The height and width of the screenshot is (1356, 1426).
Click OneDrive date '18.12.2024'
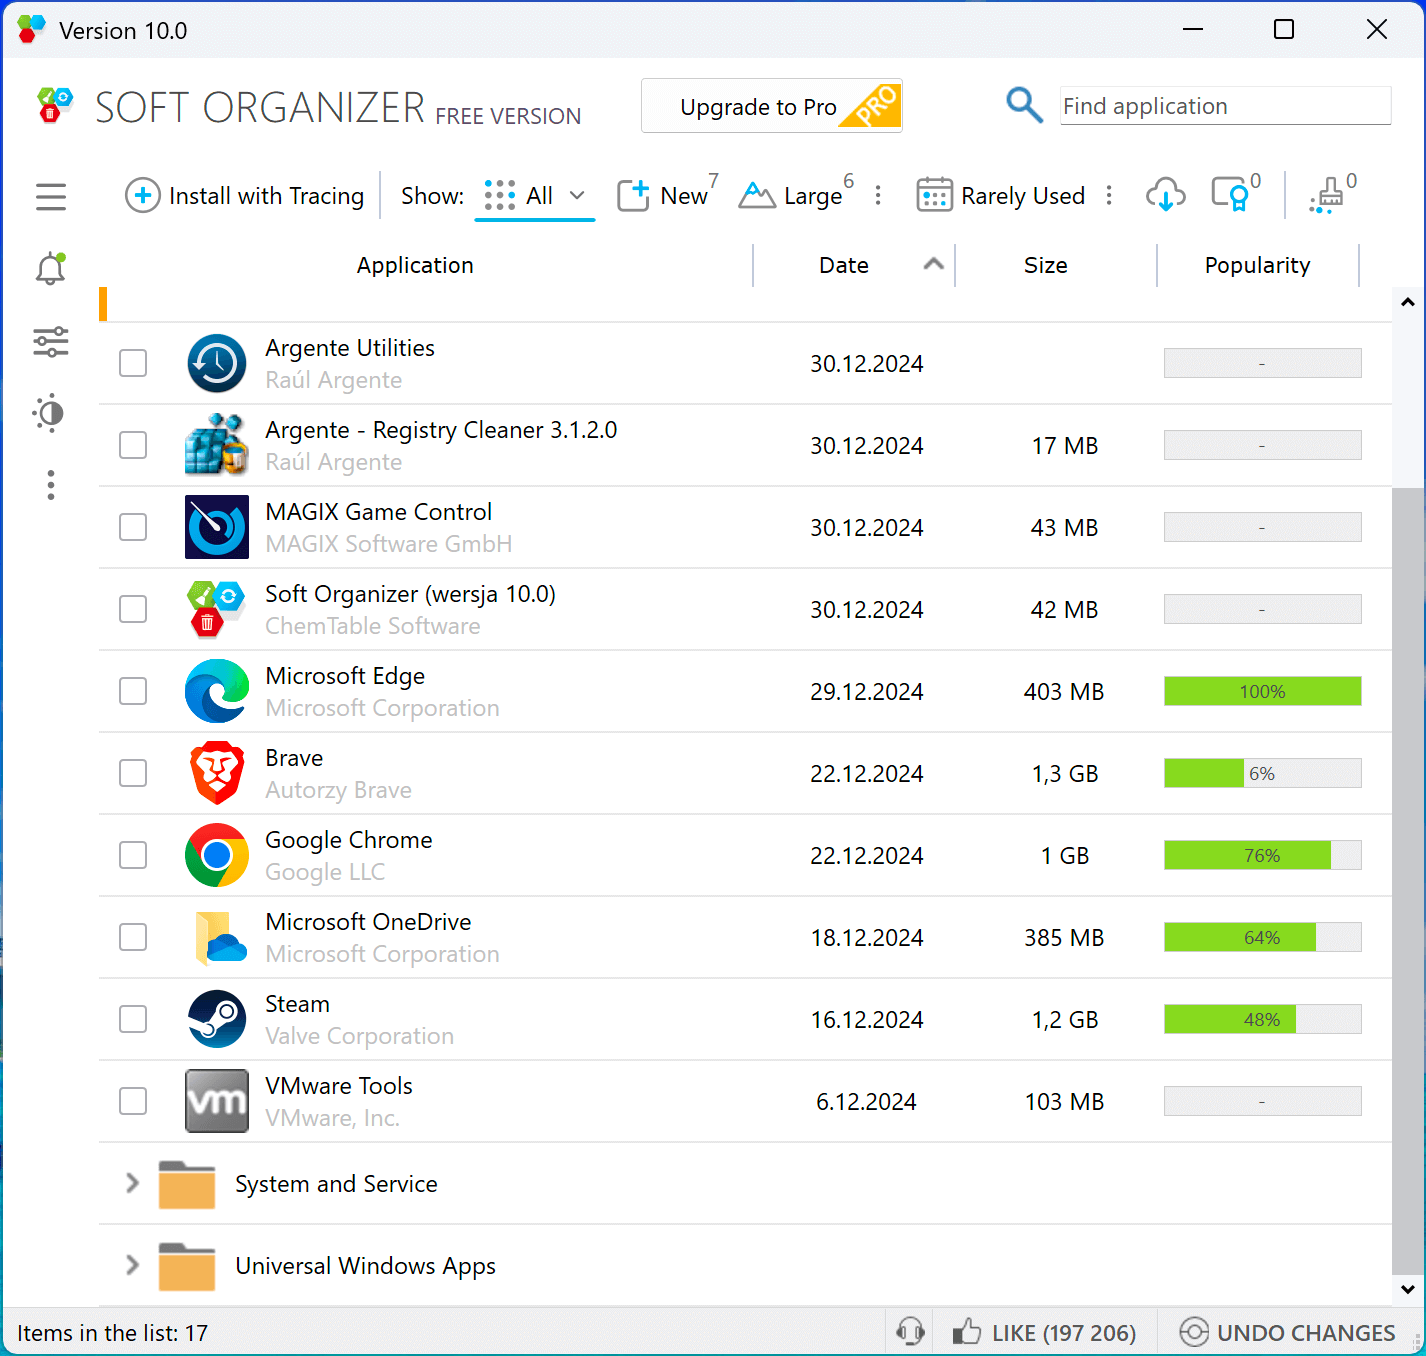[867, 938]
